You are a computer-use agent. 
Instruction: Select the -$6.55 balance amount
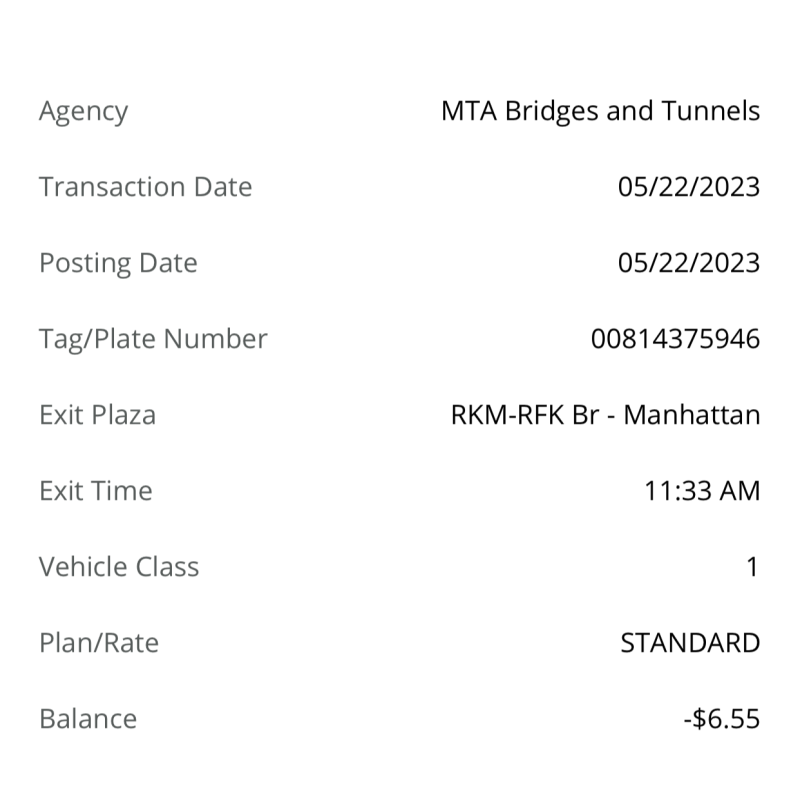tap(722, 718)
